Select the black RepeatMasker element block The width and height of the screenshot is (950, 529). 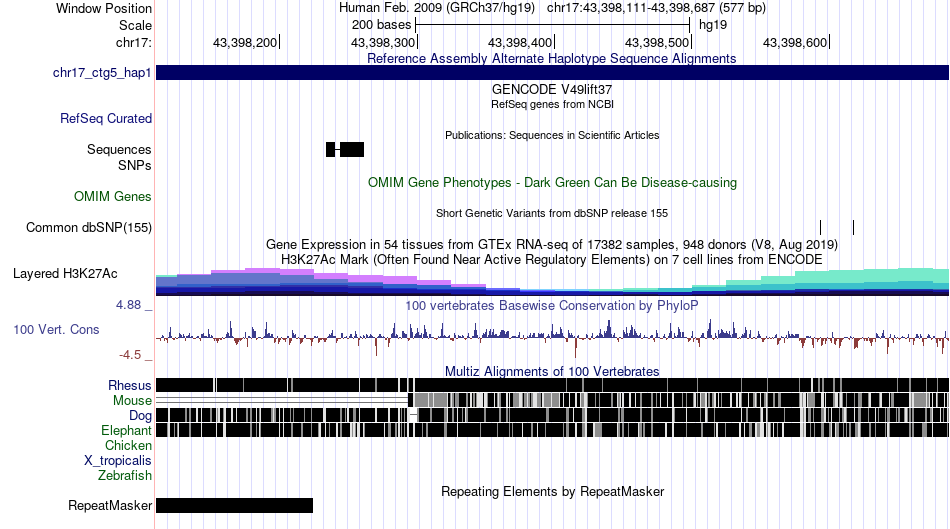click(x=234, y=505)
